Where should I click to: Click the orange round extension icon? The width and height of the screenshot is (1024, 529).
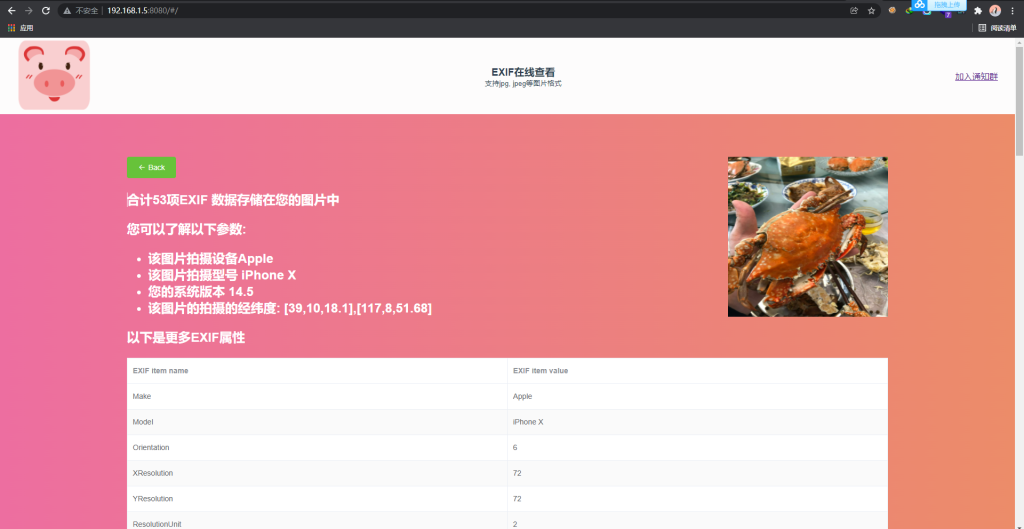pos(892,10)
